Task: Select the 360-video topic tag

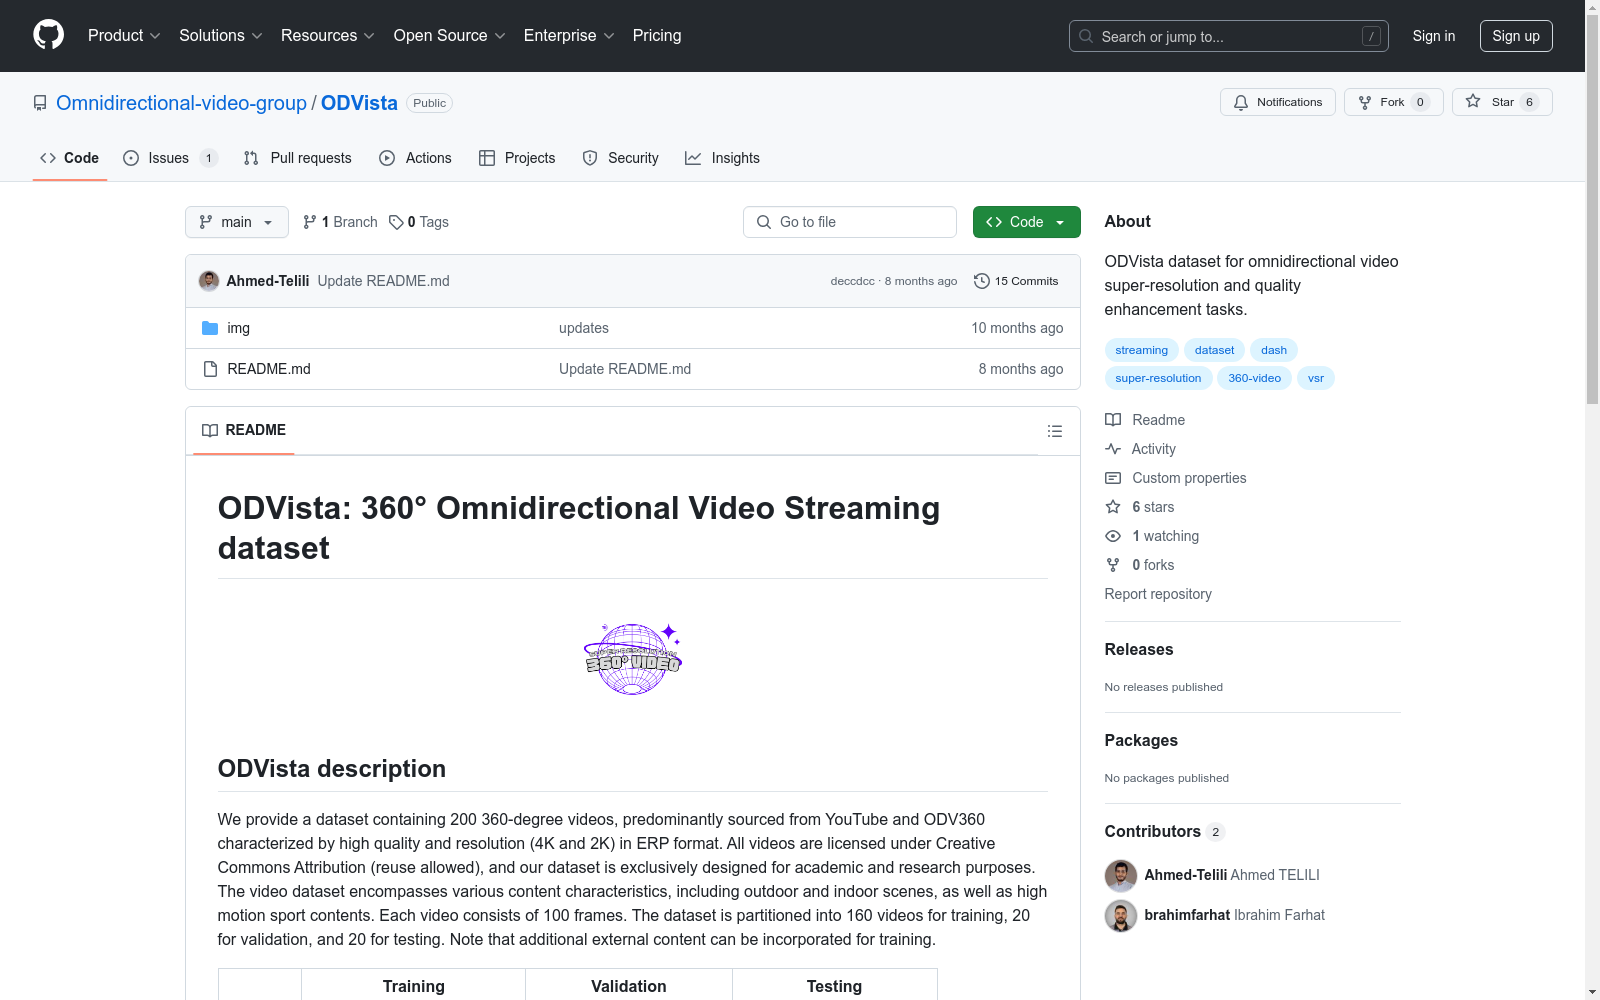Action: tap(1254, 378)
